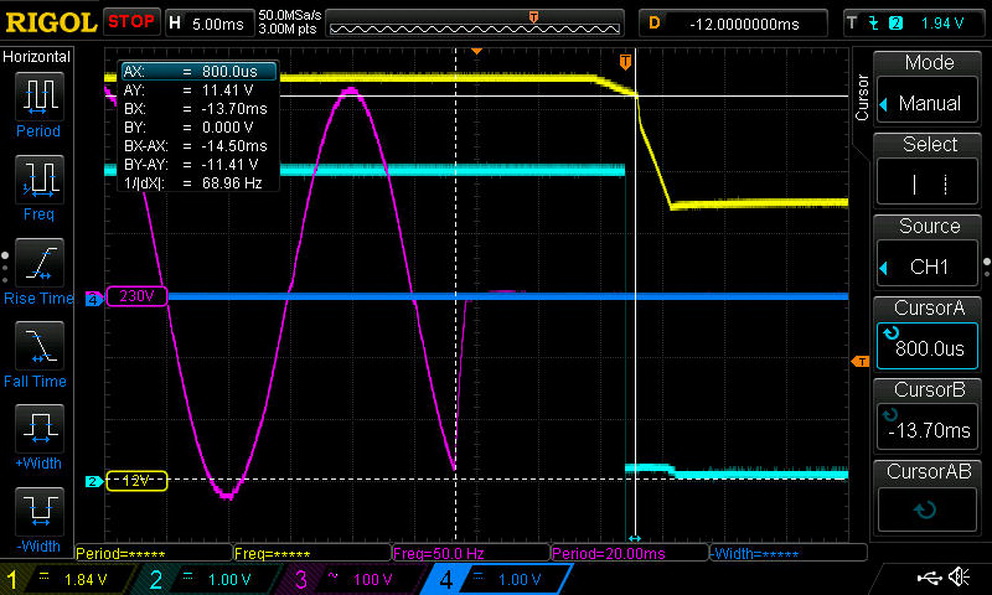Image resolution: width=992 pixels, height=595 pixels.
Task: Select the -Width measurement icon
Action: [x=38, y=511]
